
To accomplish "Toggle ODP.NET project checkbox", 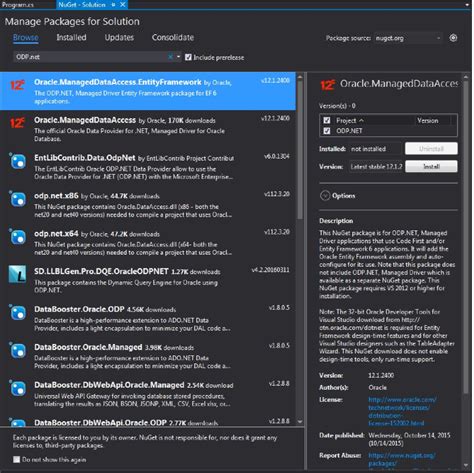I will point(327,131).
